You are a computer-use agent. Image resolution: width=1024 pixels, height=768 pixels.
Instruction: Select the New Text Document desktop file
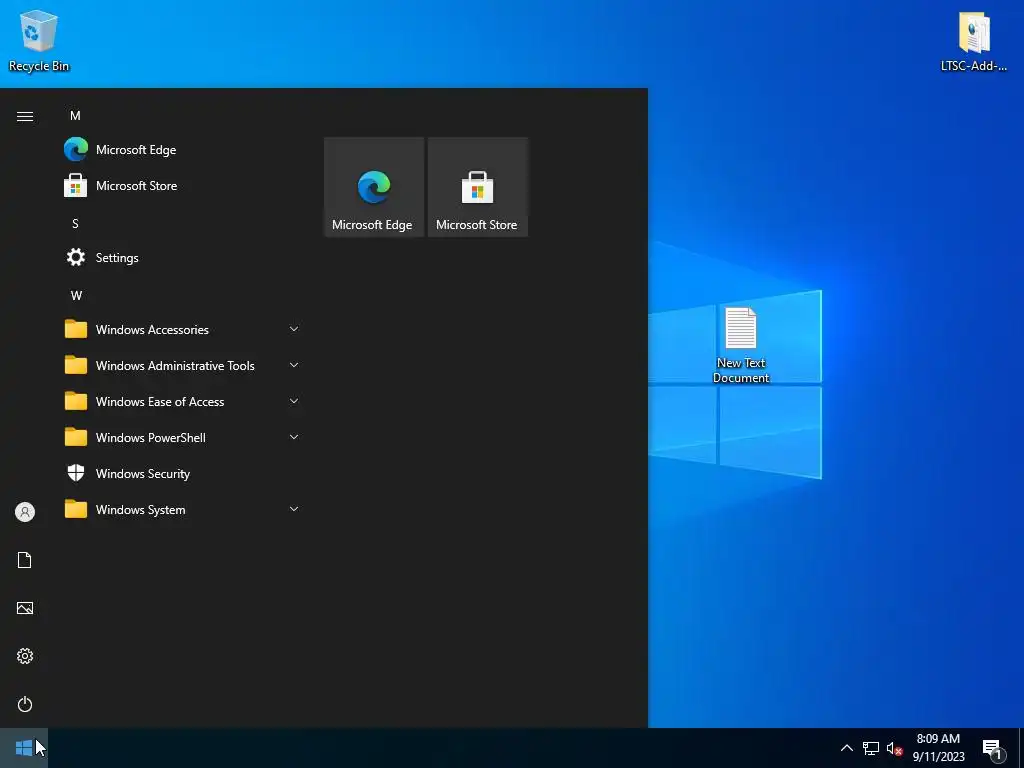point(741,345)
